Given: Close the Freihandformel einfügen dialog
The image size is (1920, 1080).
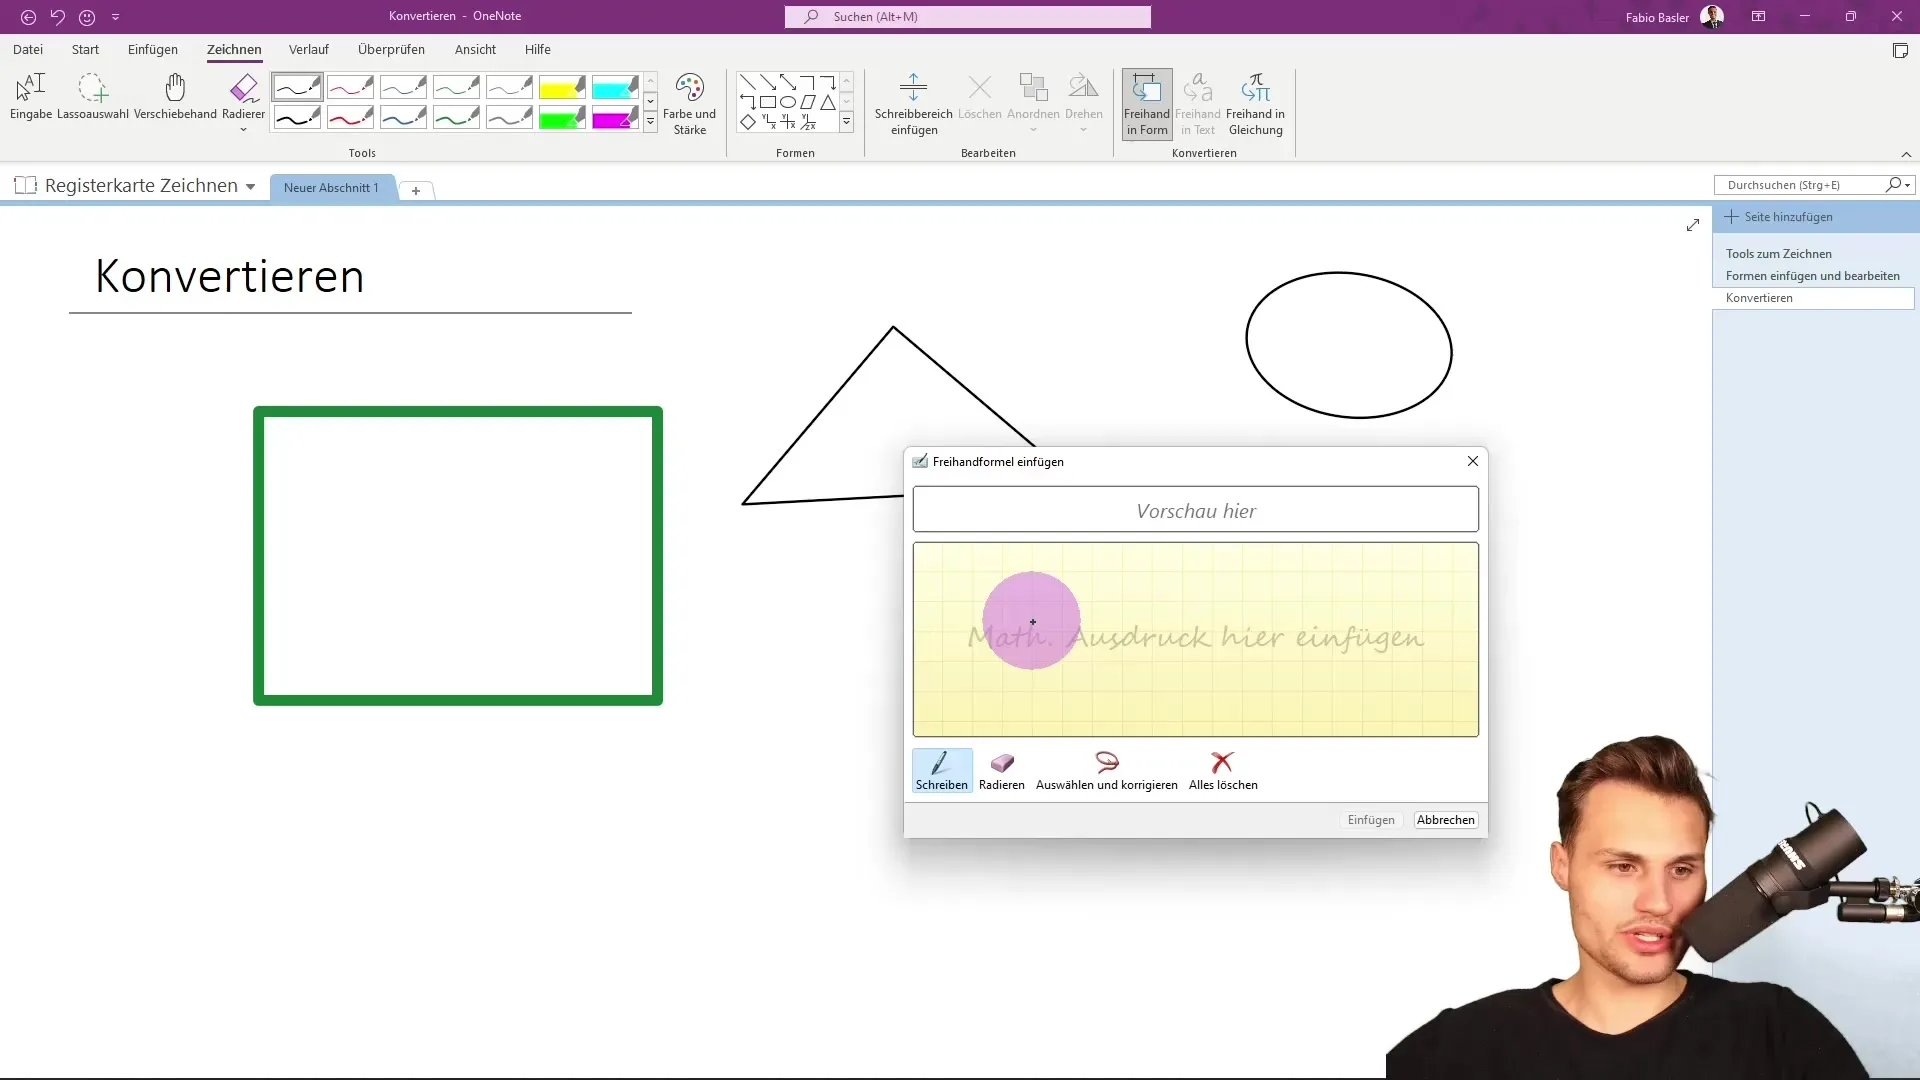Looking at the screenshot, I should (x=1472, y=461).
